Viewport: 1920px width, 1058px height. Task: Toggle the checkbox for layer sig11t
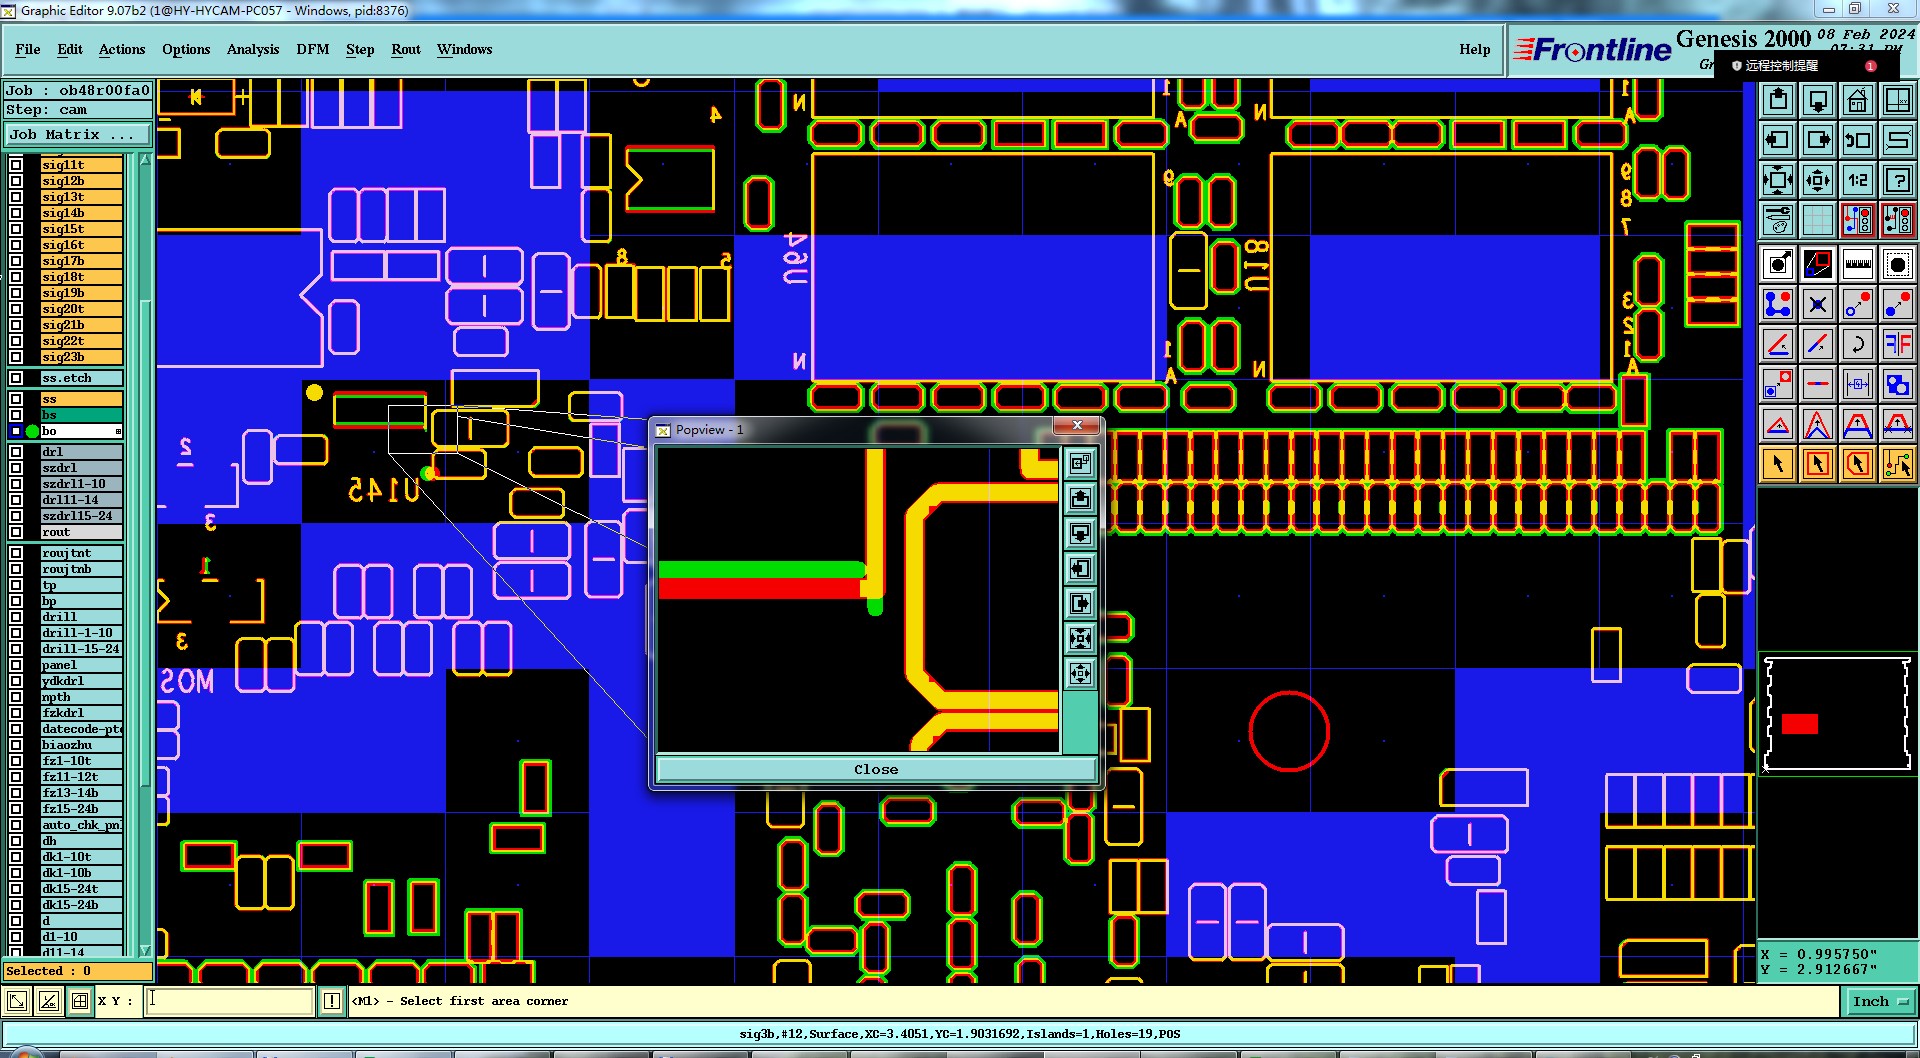[16, 165]
